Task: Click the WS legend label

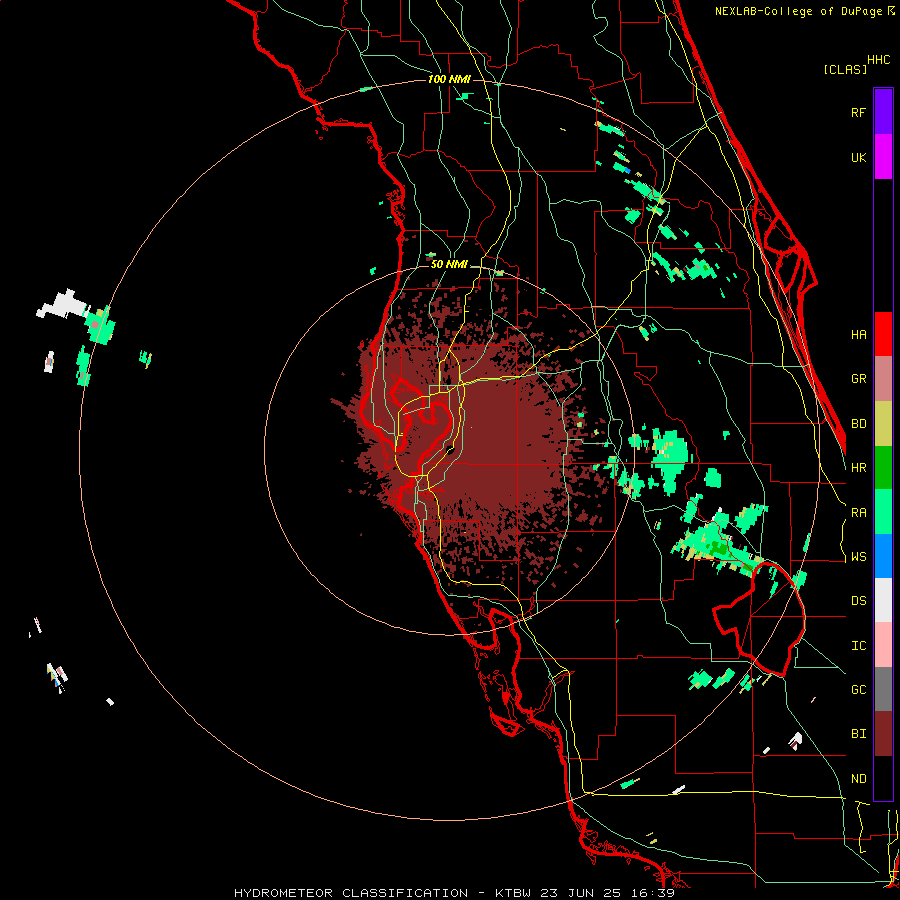Action: [859, 556]
